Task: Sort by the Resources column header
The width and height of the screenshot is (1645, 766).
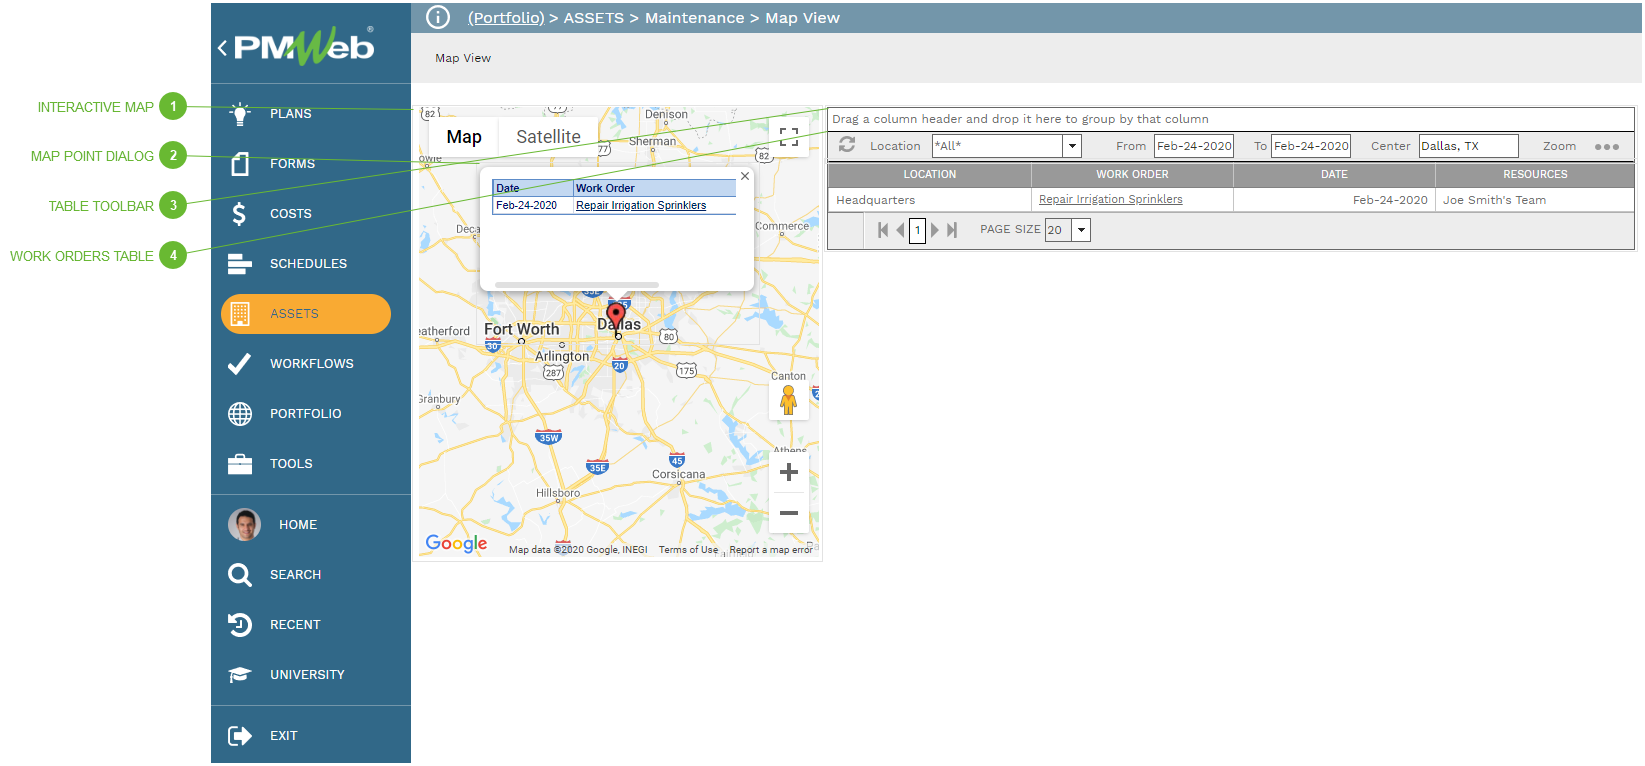Action: (1535, 175)
